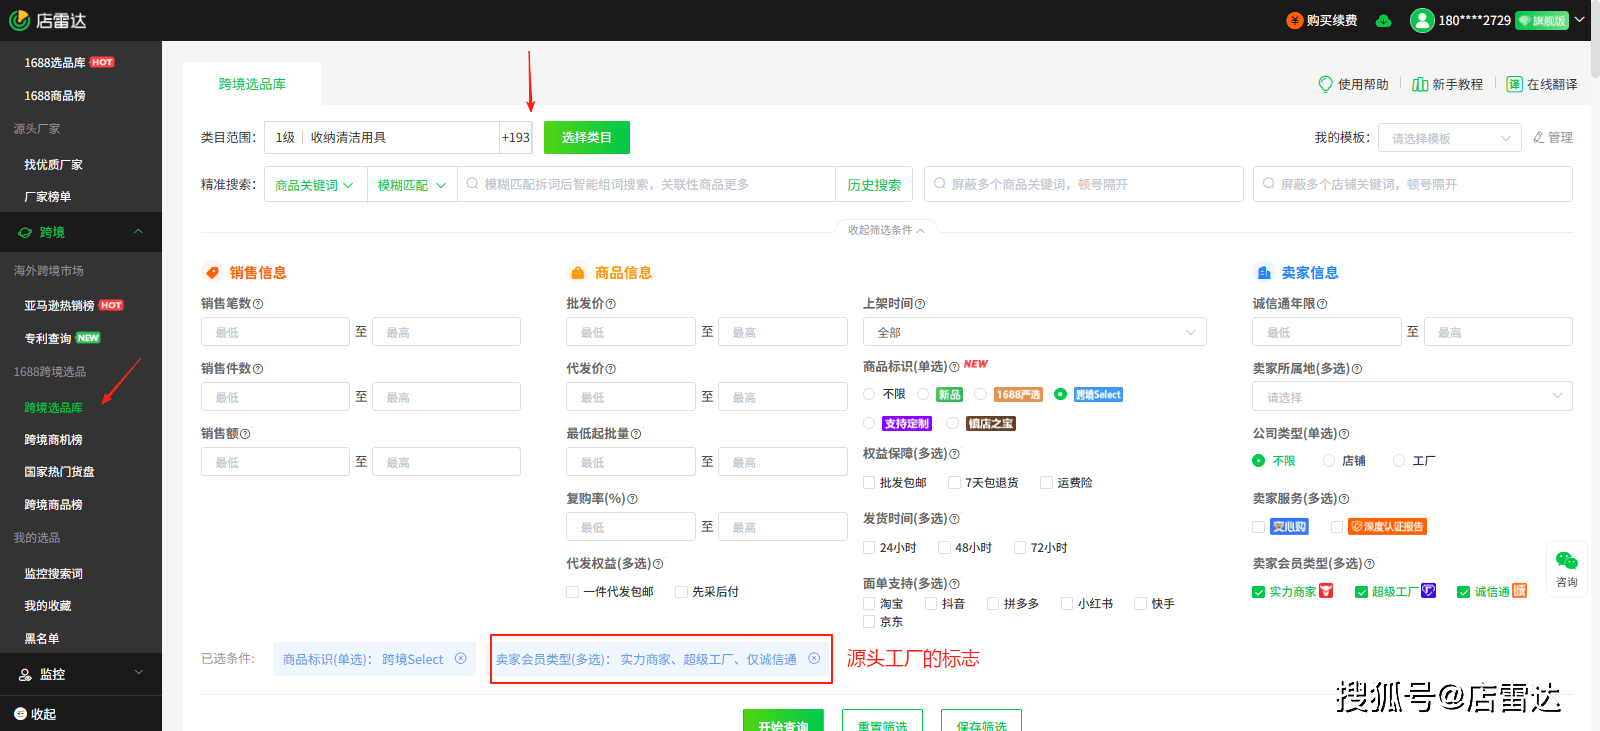This screenshot has height=731, width=1600.
Task: Expand the 监控 sidebar section chevron
Action: click(138, 673)
